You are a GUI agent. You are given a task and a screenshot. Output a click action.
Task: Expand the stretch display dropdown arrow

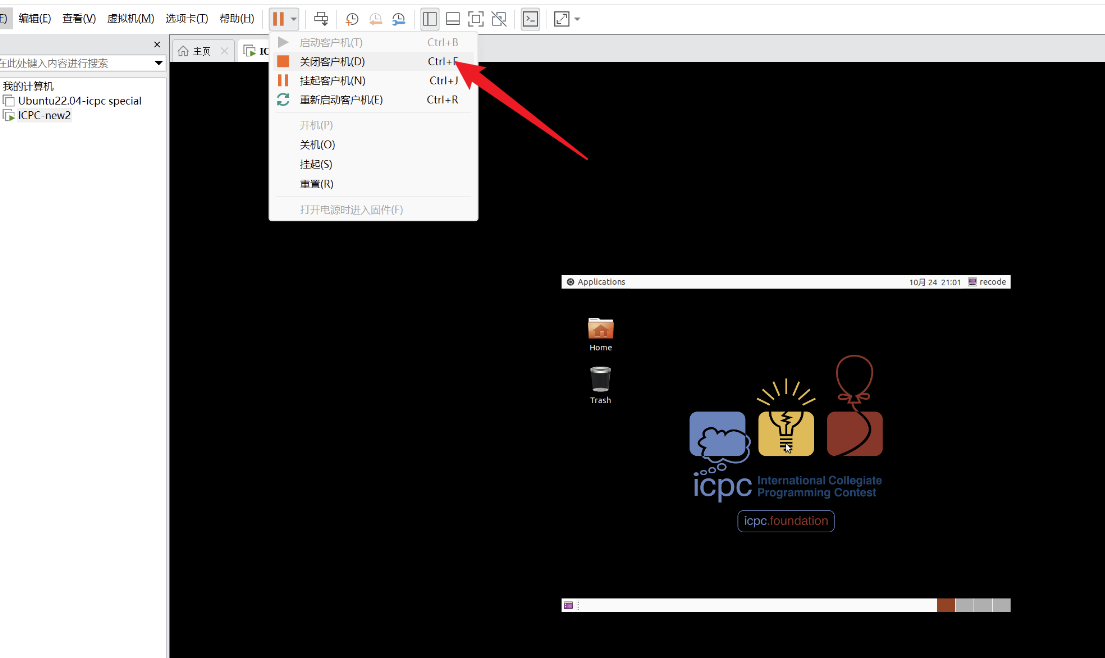tap(578, 19)
